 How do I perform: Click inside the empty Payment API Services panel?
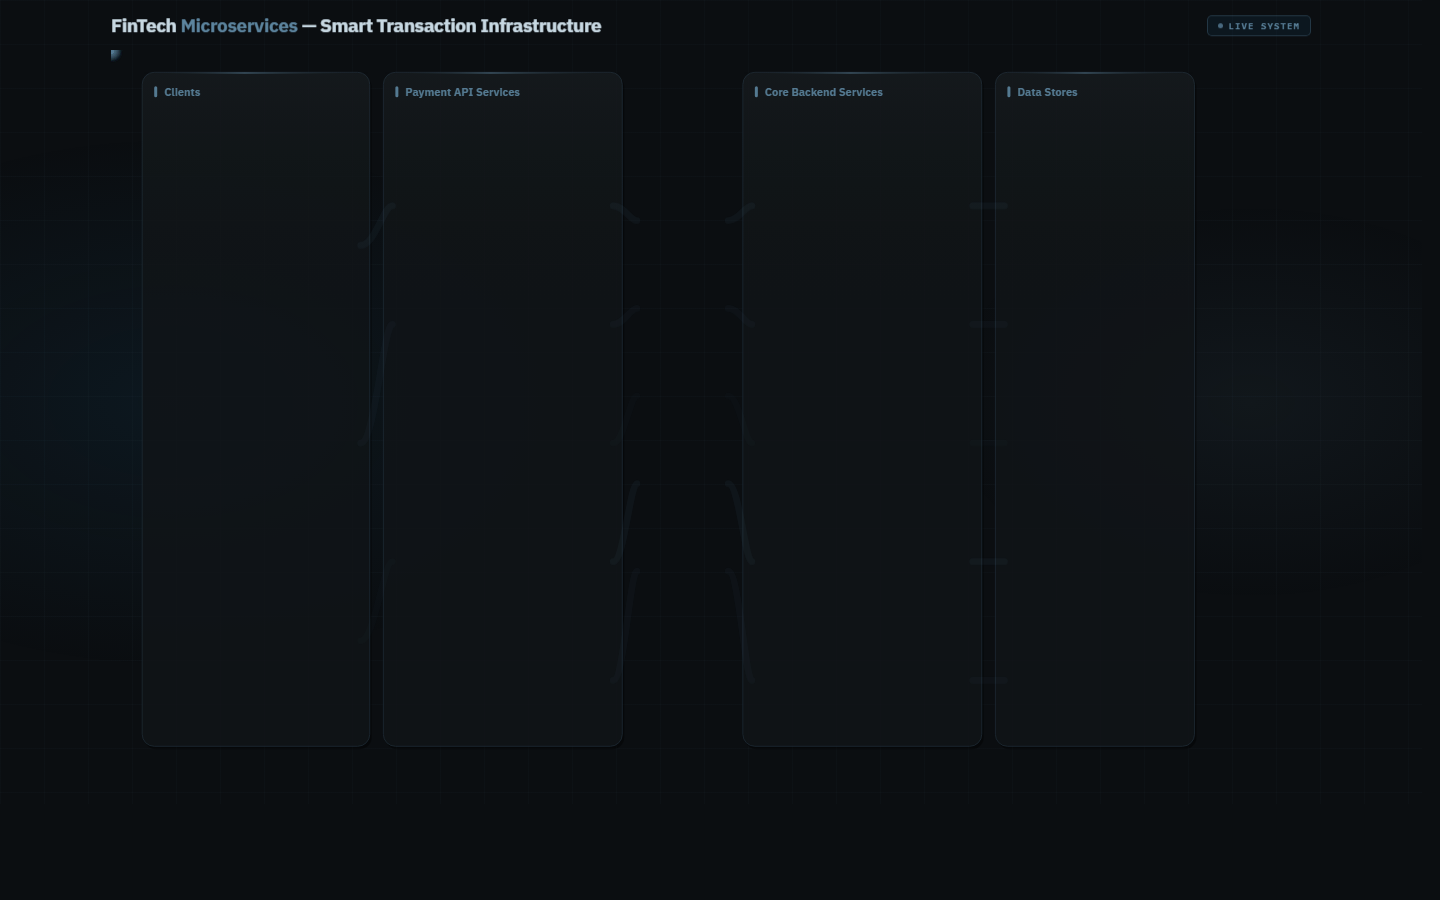click(502, 420)
